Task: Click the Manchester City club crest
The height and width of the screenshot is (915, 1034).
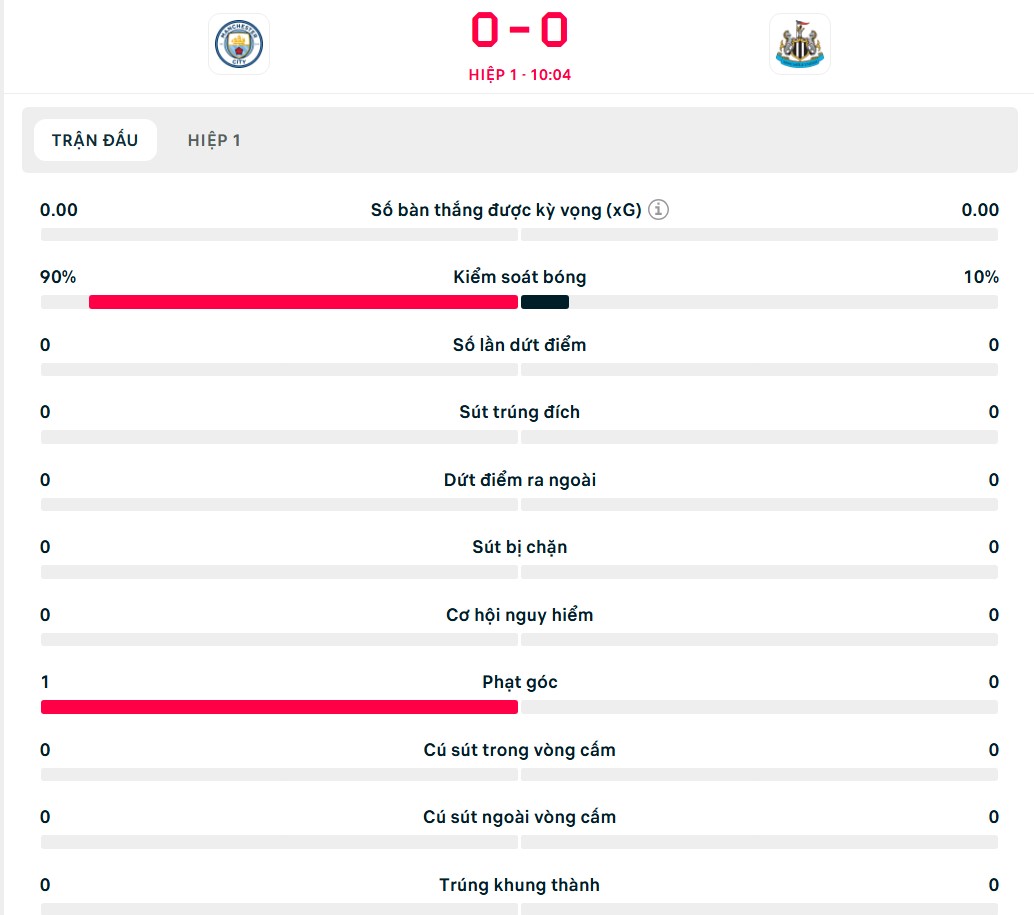Action: click(x=239, y=44)
